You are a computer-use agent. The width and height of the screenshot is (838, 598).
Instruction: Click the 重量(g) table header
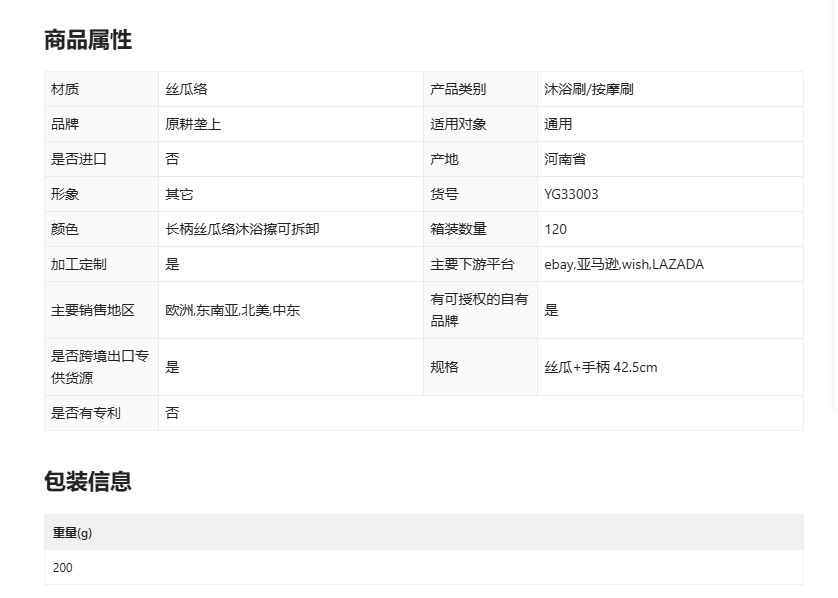click(72, 533)
